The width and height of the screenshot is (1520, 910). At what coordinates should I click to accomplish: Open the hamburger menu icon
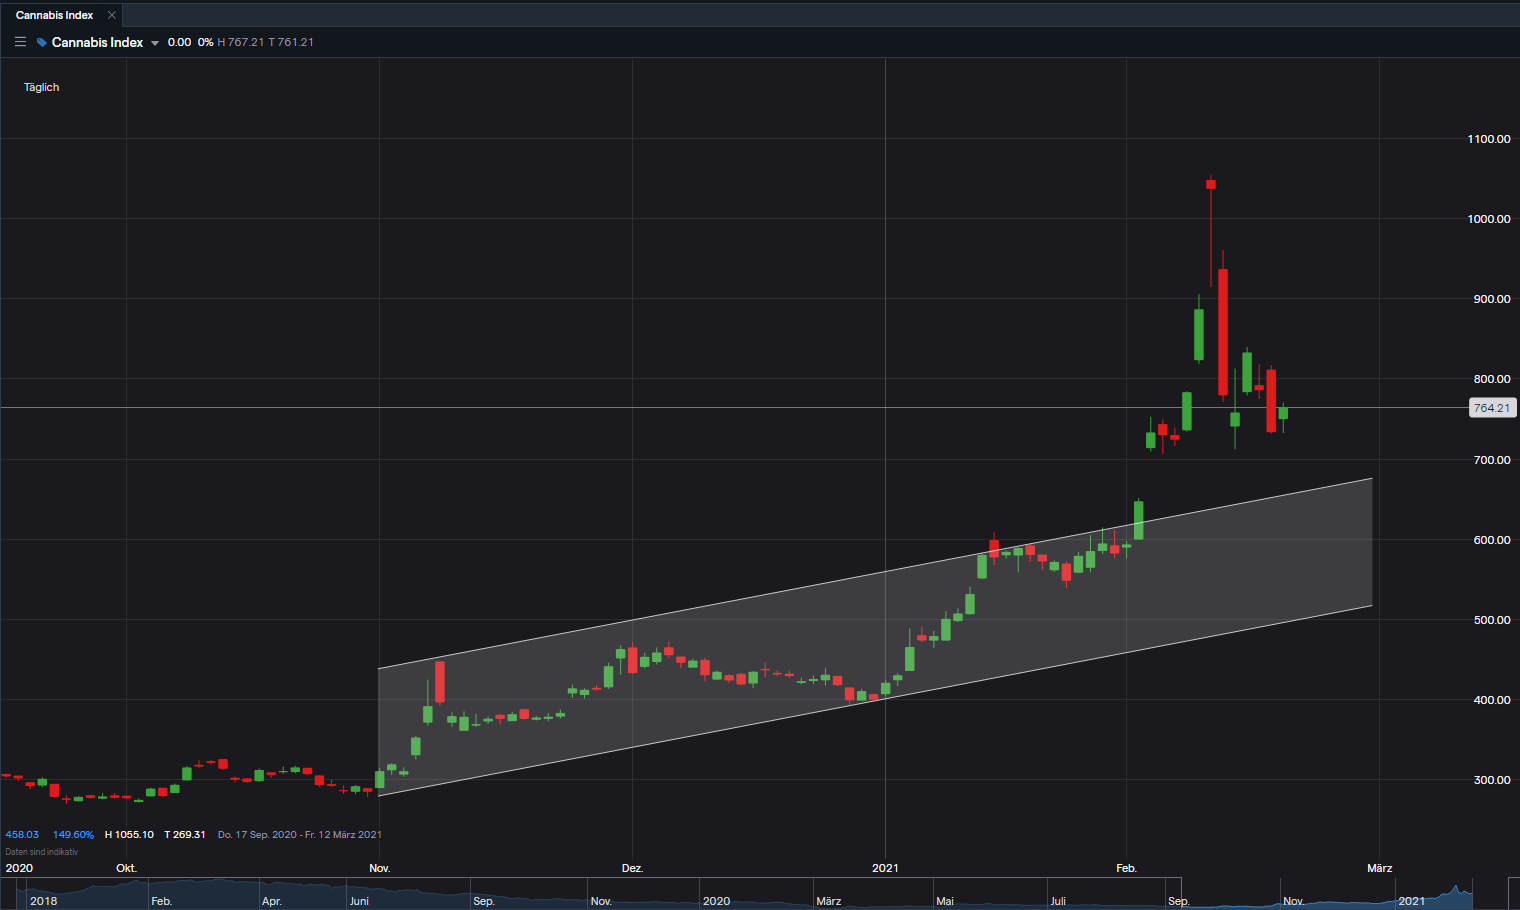point(20,42)
